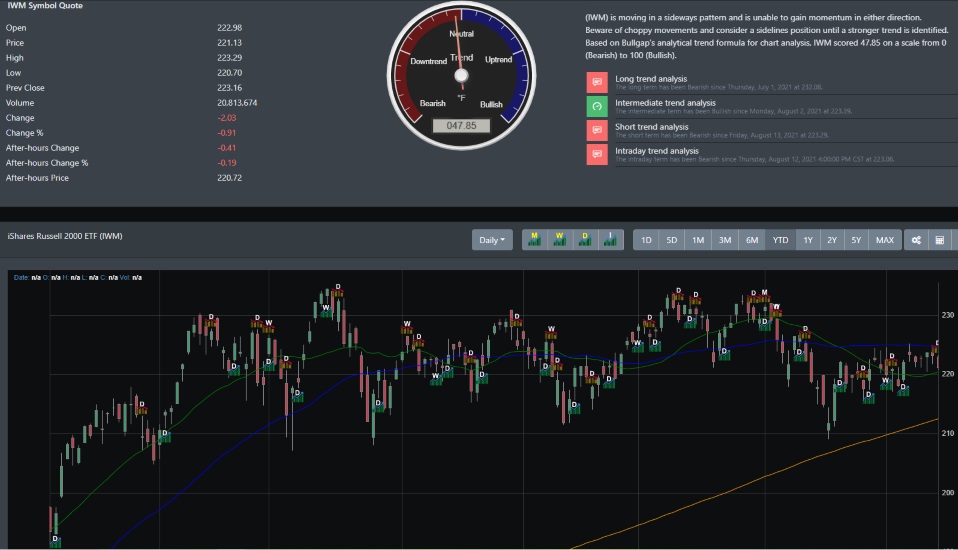Image resolution: width=958 pixels, height=550 pixels.
Task: Click the red Intraday trend analysis icon
Action: 597,154
